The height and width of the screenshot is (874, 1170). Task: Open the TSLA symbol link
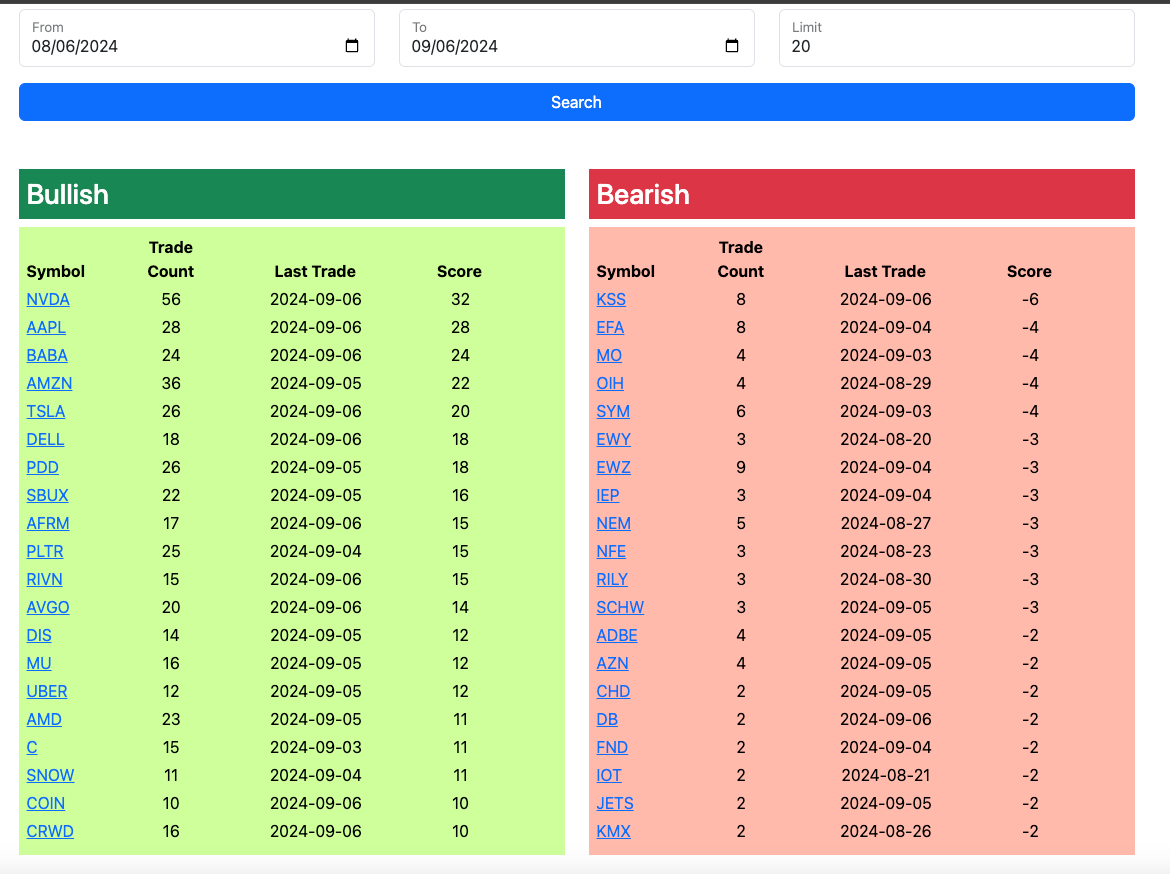46,411
